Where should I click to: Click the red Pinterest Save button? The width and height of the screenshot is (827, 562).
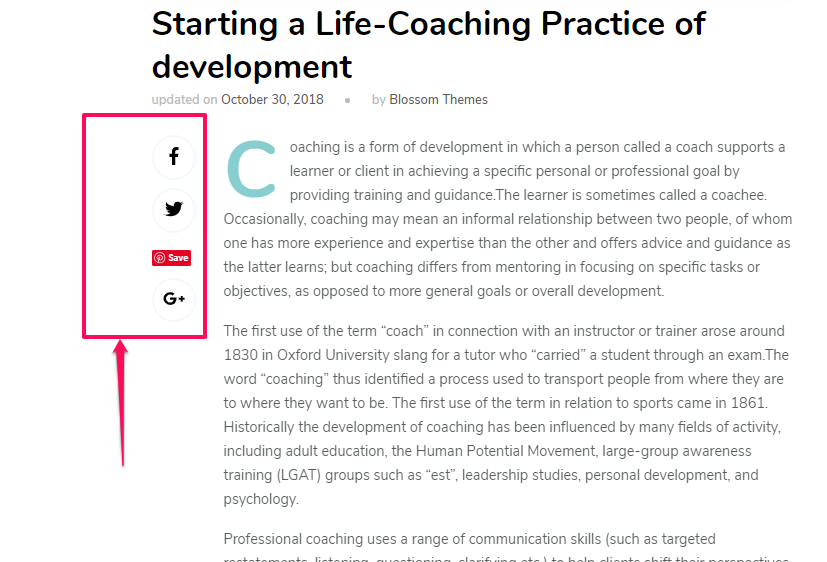point(171,258)
